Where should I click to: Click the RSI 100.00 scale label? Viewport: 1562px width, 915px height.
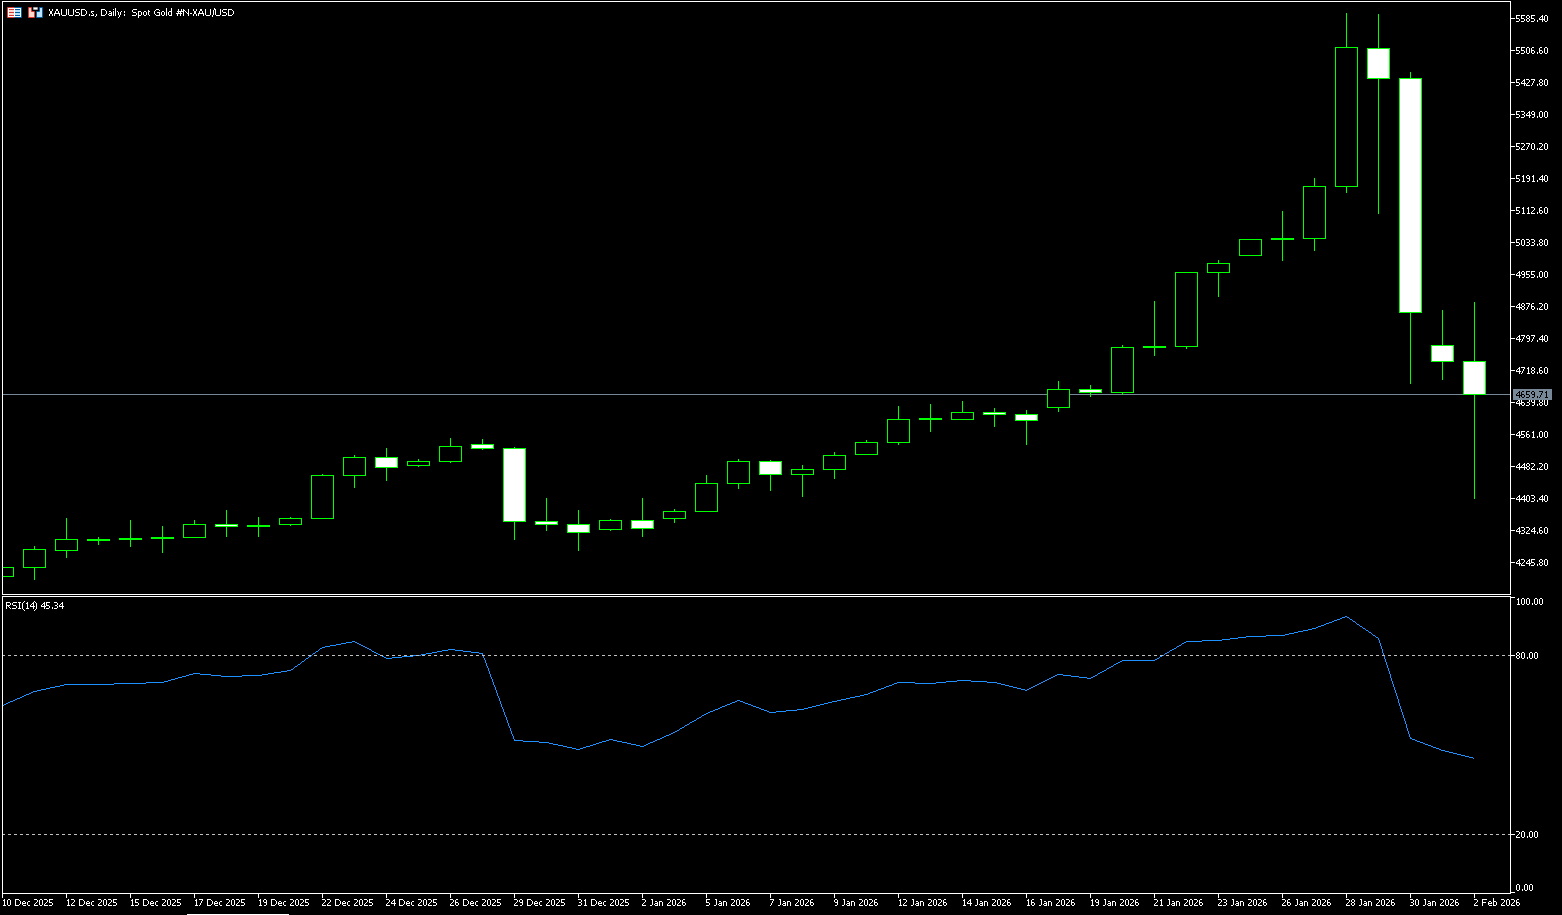pos(1529,602)
